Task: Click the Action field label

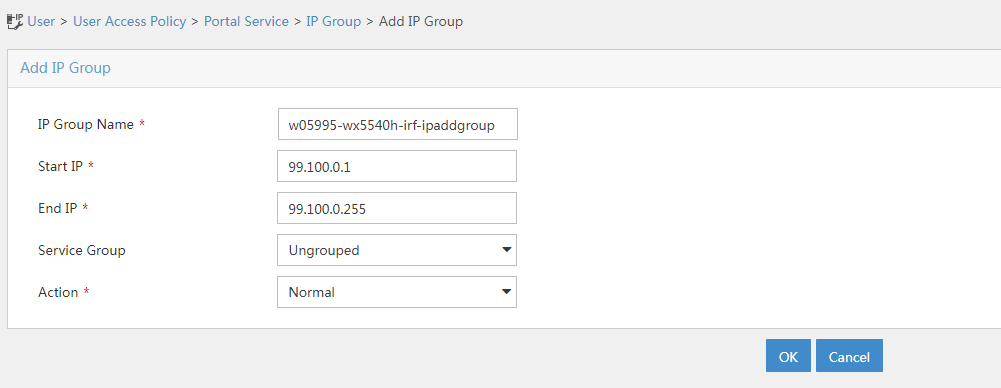Action: click(58, 292)
